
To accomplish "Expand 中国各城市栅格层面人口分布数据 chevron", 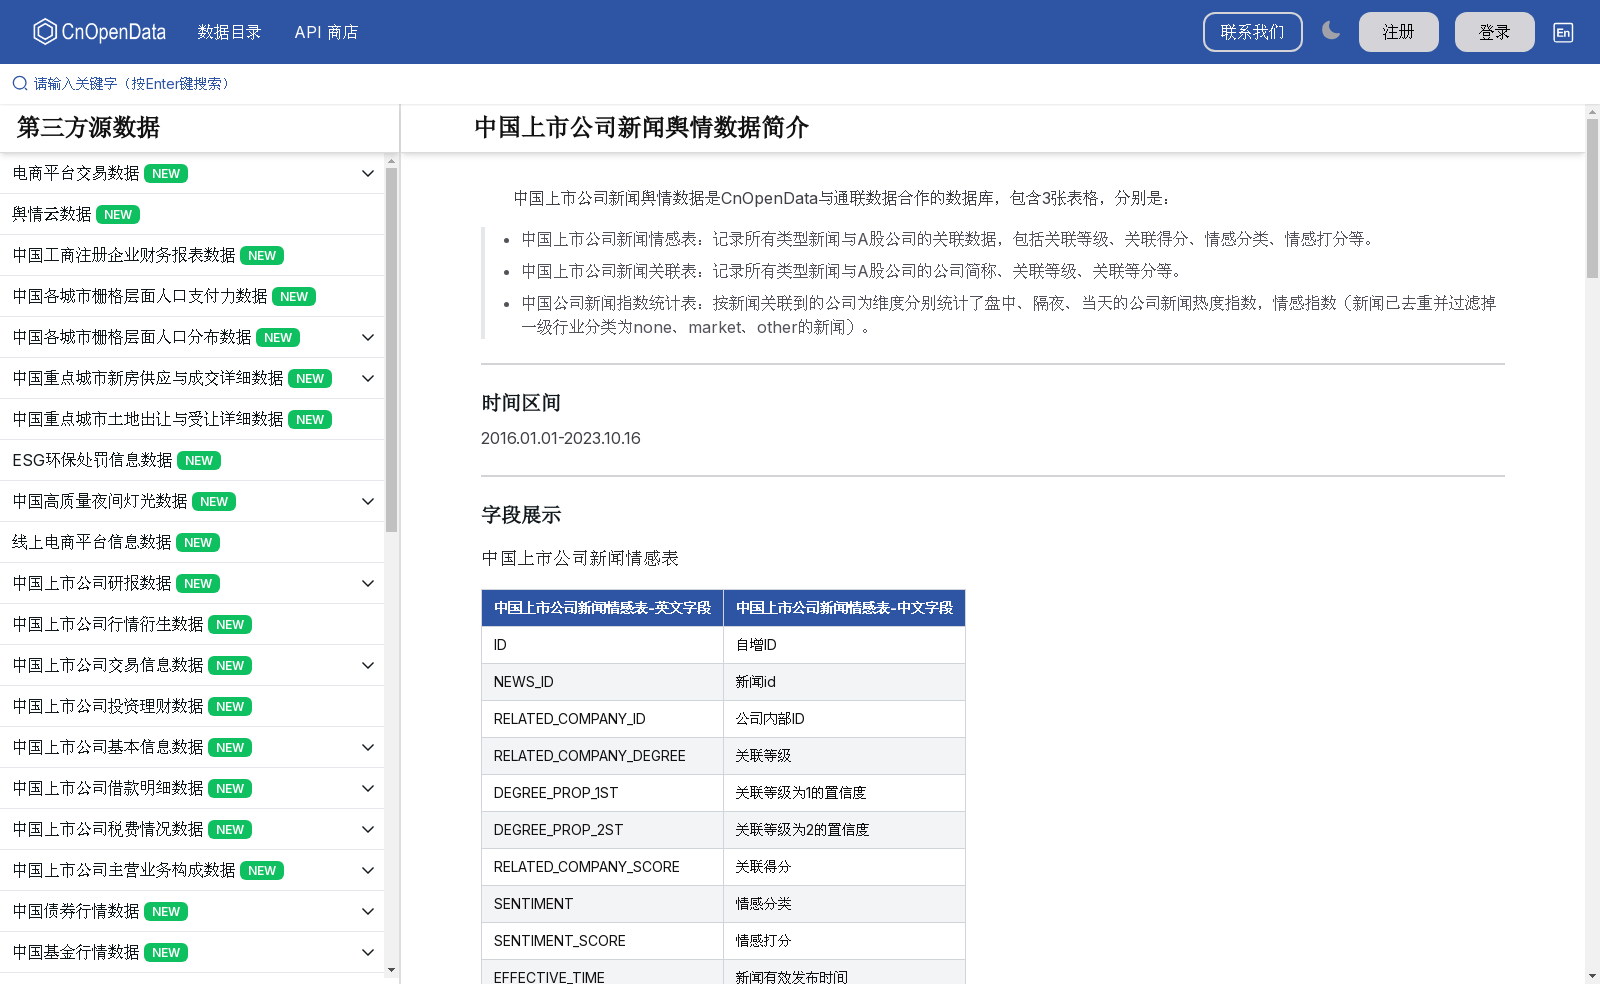I will 367,337.
